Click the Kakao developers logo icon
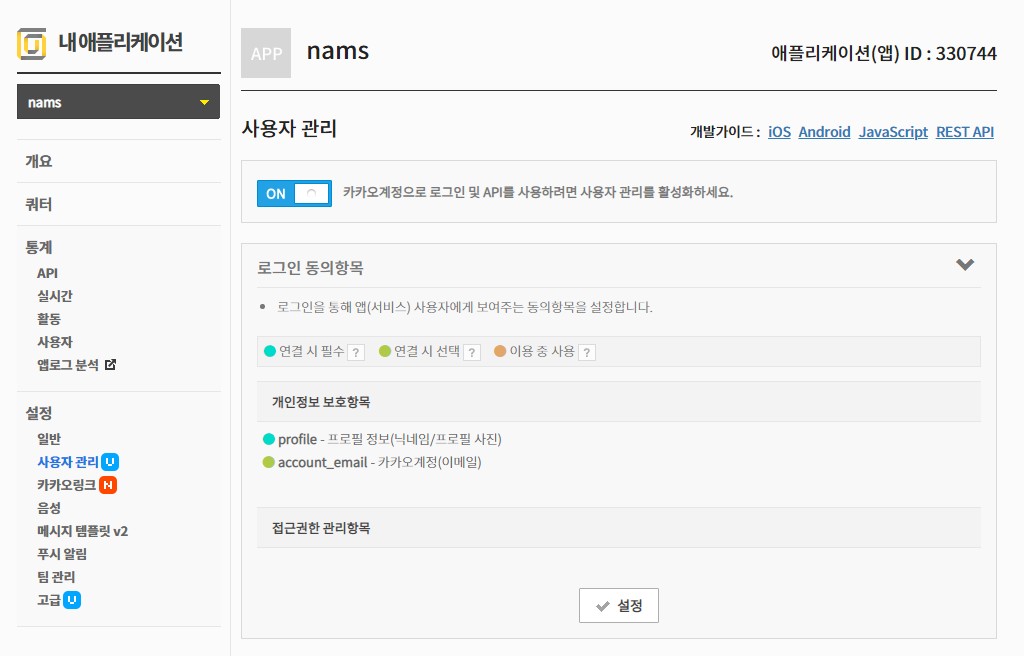 tap(31, 43)
